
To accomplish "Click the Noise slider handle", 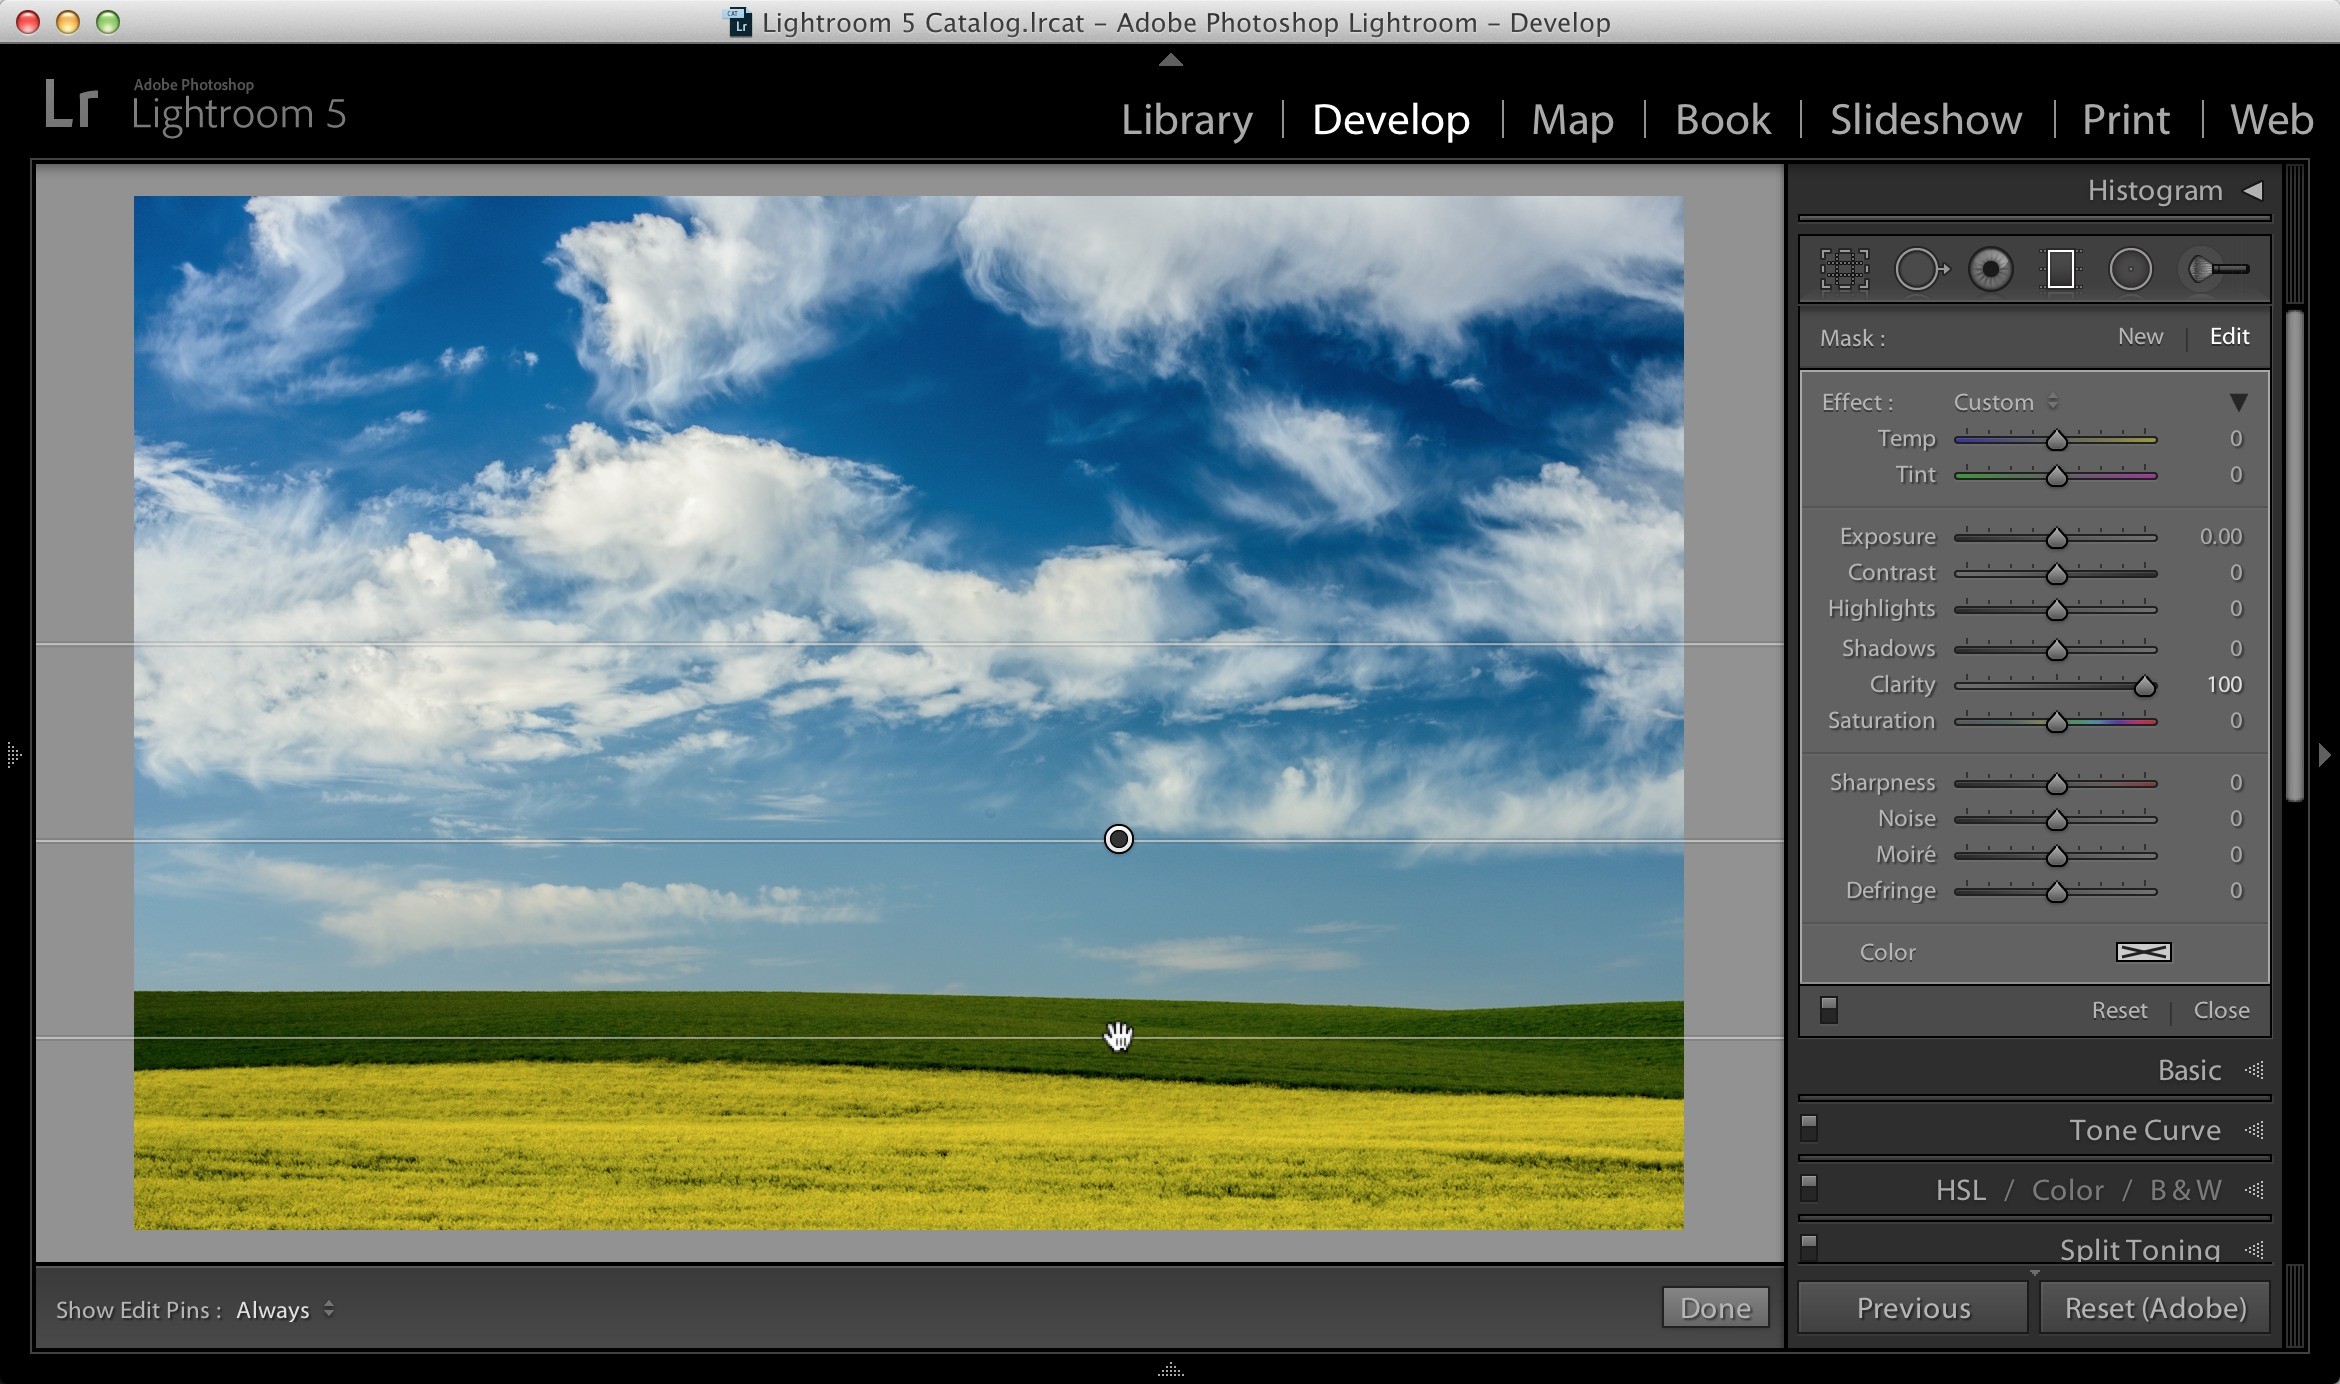I will [2056, 820].
